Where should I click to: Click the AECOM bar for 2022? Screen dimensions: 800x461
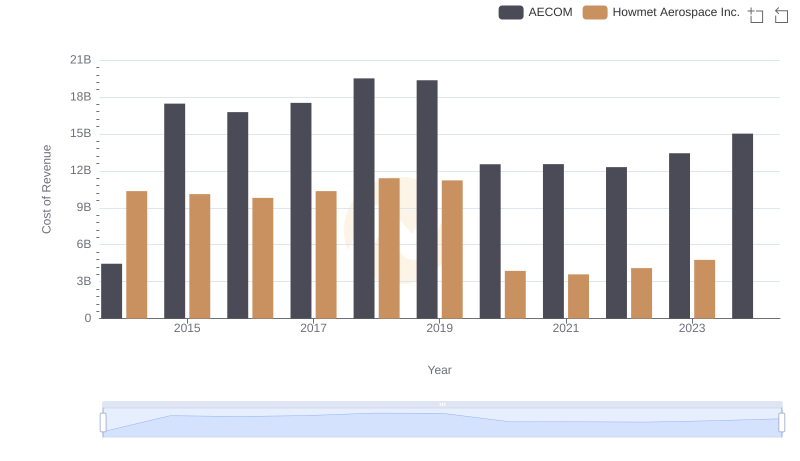616,243
